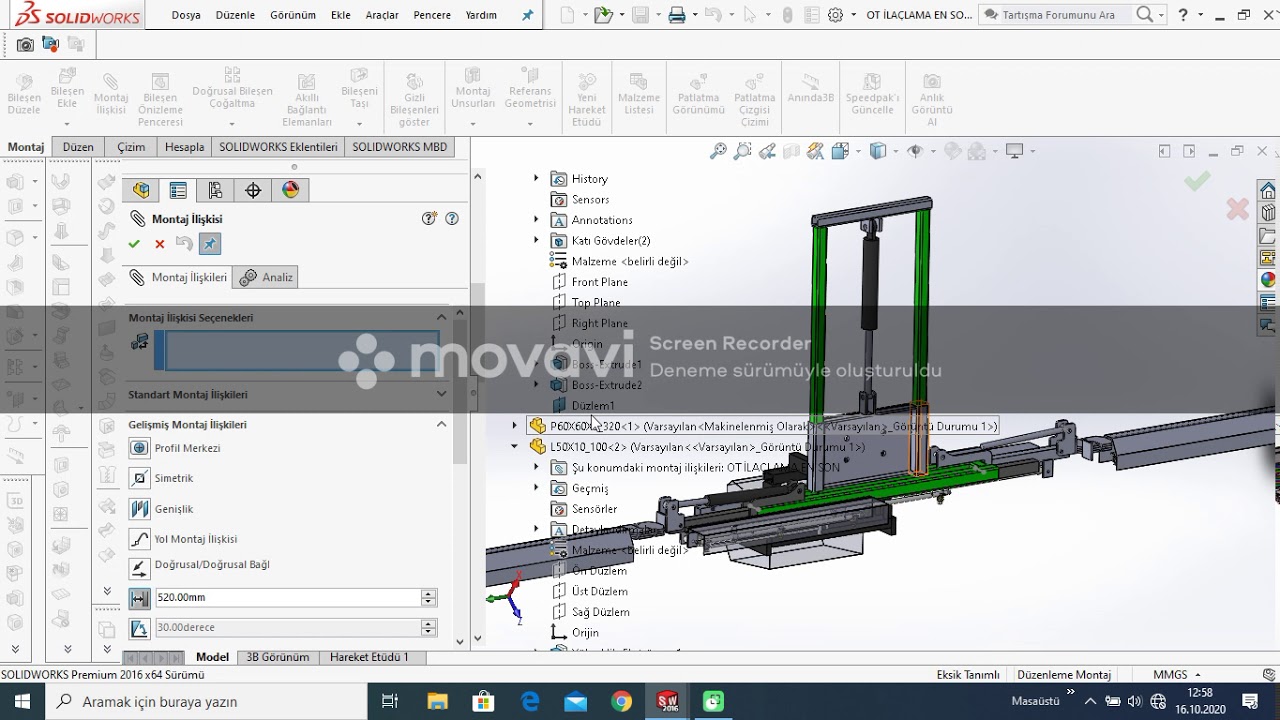This screenshot has height=720, width=1280.
Task: Switch to Montaj İlişkileri tab
Action: pyautogui.click(x=178, y=277)
